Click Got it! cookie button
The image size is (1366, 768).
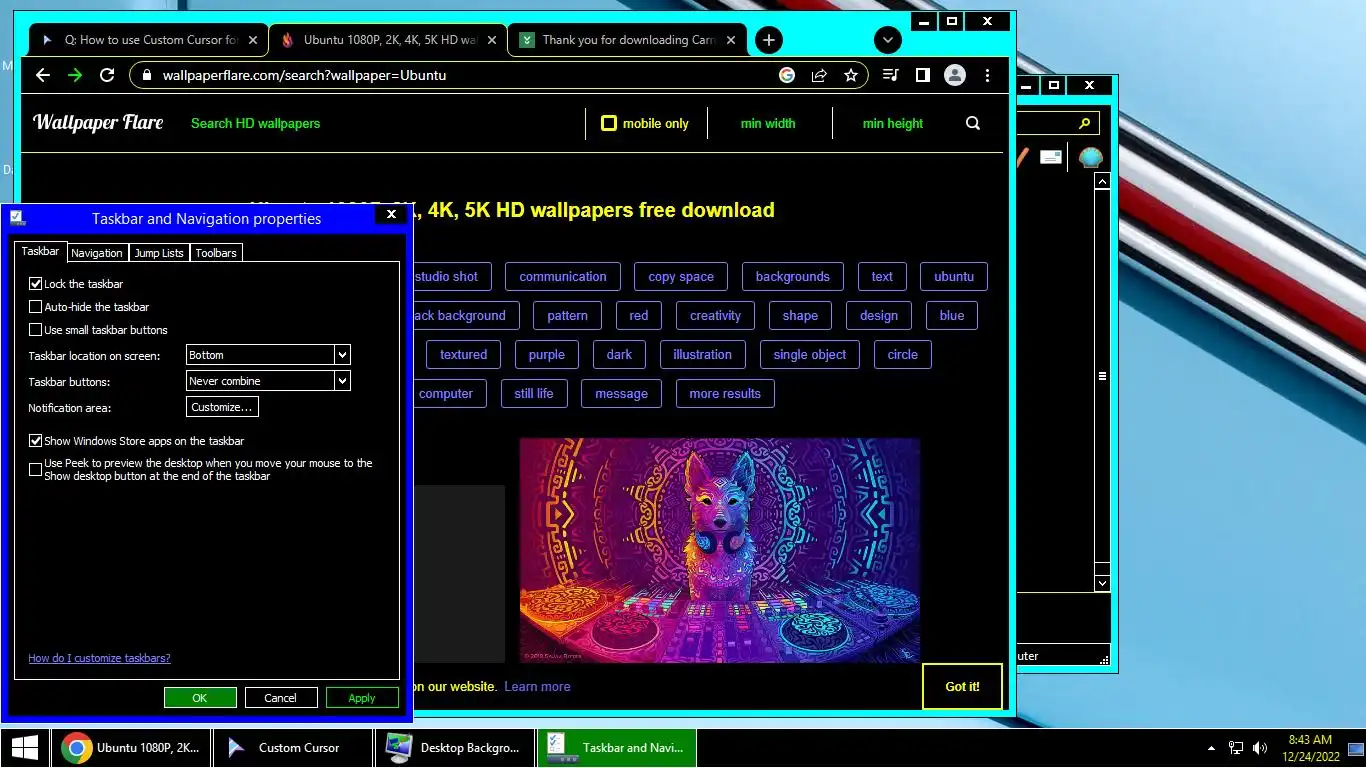[962, 686]
